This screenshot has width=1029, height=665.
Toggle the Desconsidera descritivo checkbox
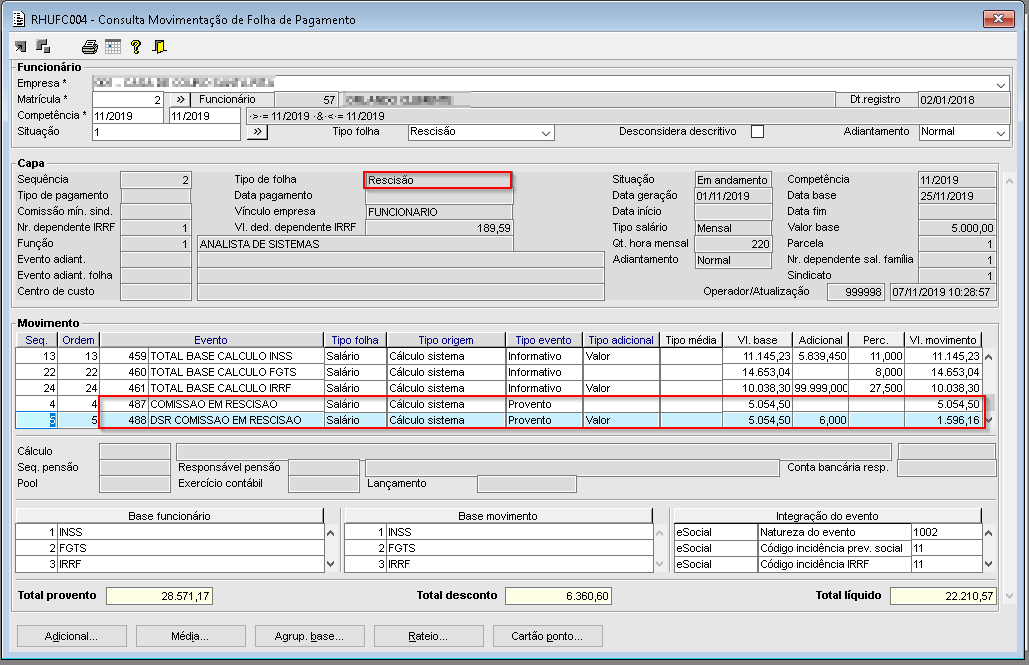pos(757,132)
